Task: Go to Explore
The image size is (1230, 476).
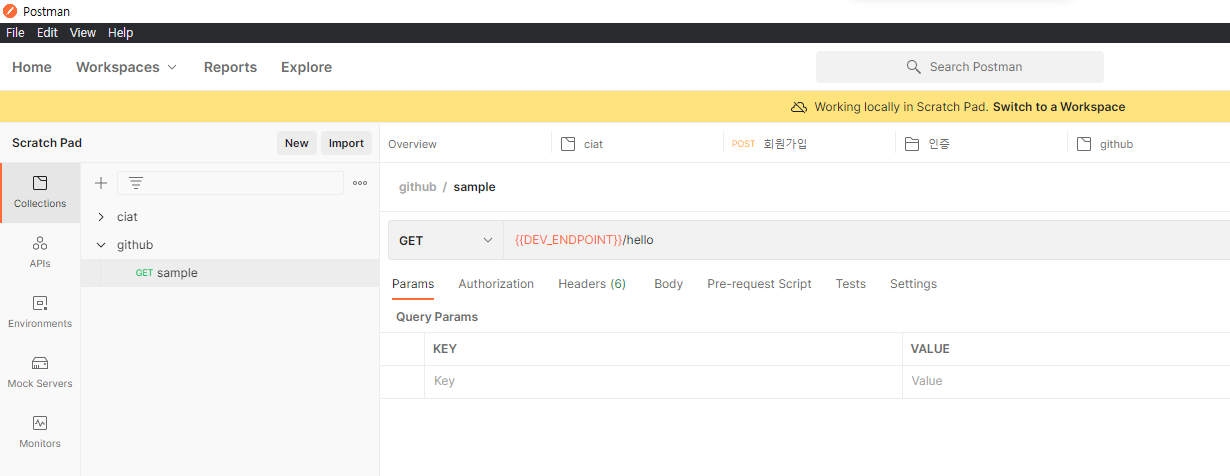Action: 306,67
